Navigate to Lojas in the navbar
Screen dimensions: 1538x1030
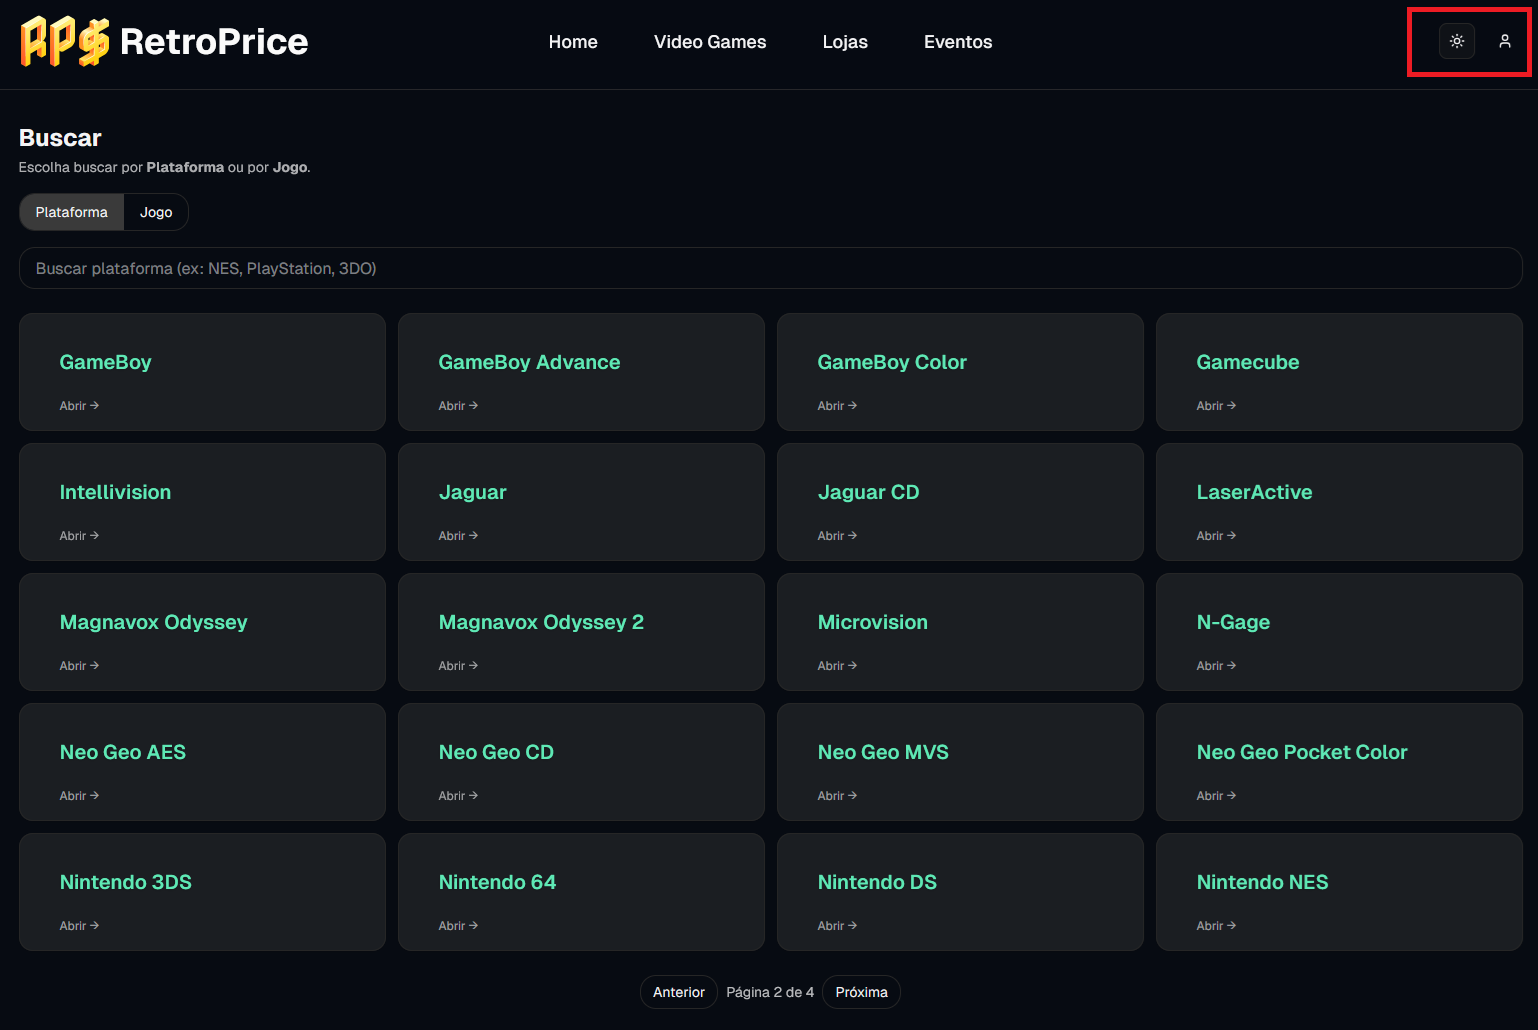click(x=844, y=42)
